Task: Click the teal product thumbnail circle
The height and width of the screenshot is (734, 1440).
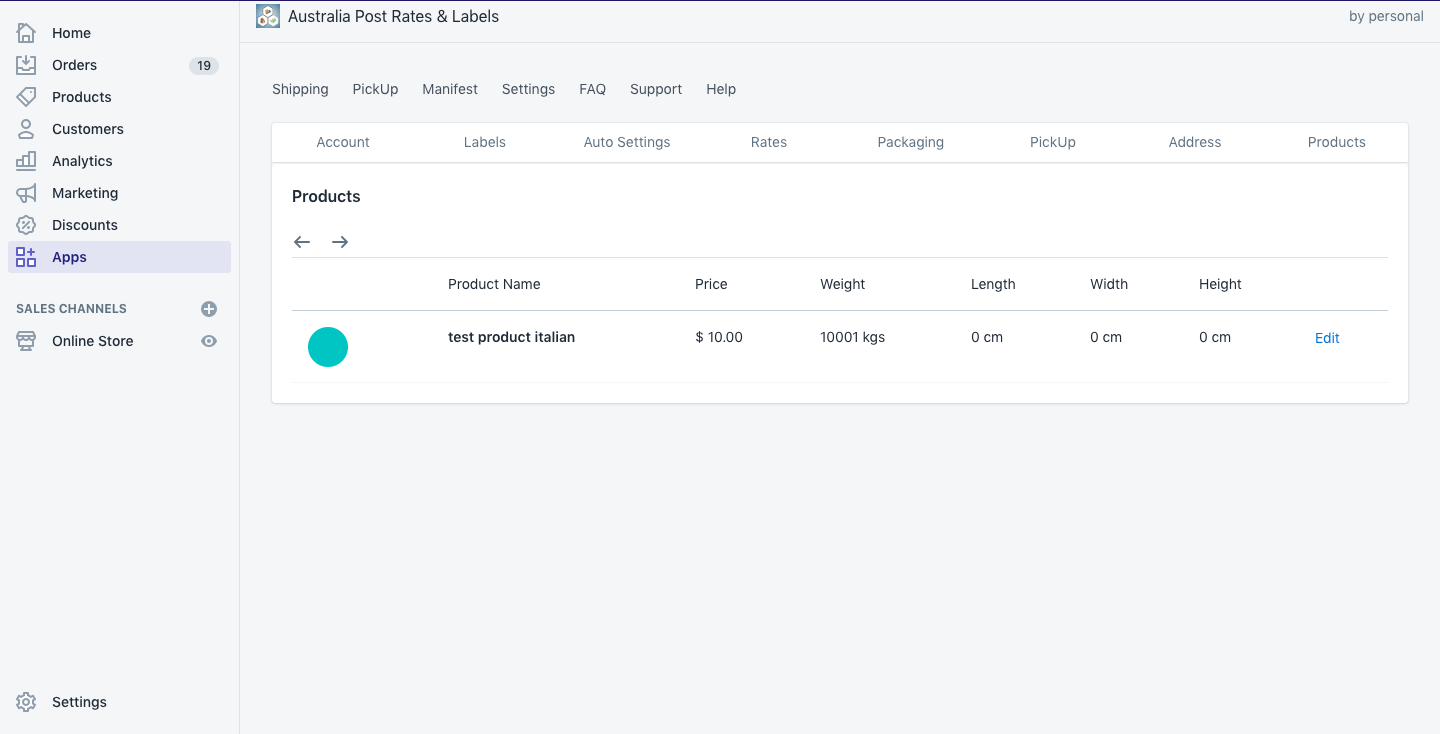Action: (328, 347)
